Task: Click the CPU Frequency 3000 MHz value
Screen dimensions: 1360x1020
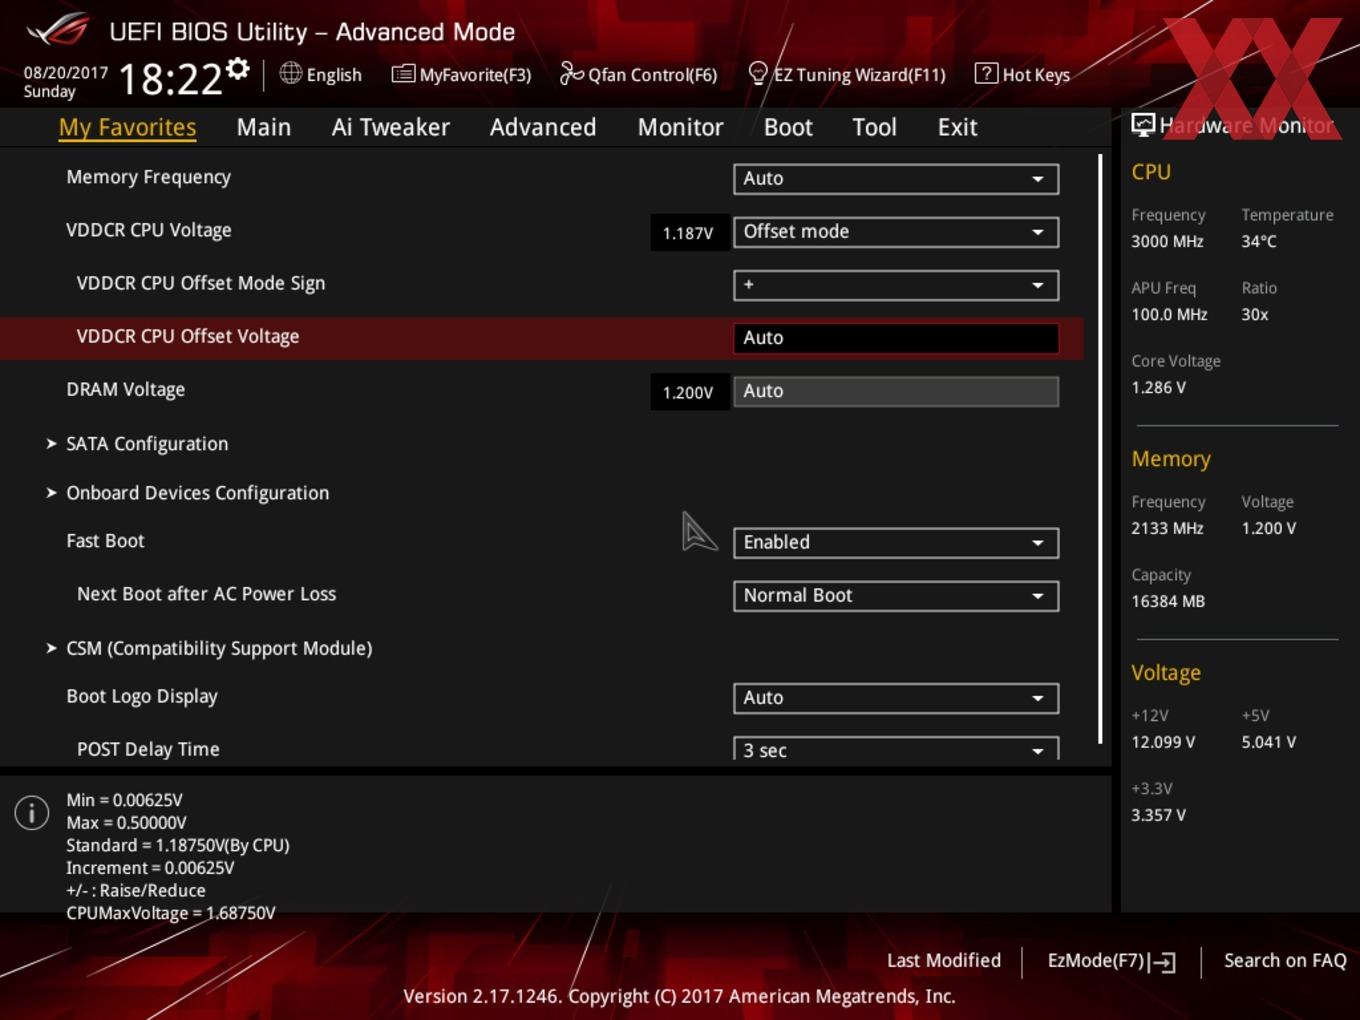Action: tap(1167, 242)
